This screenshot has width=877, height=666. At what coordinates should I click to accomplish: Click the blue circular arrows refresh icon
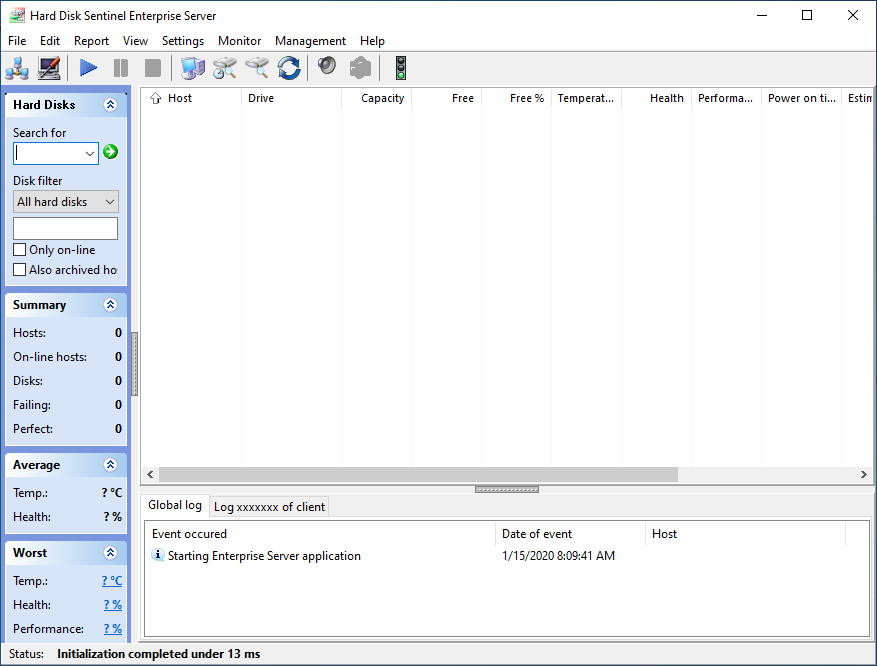(x=289, y=68)
